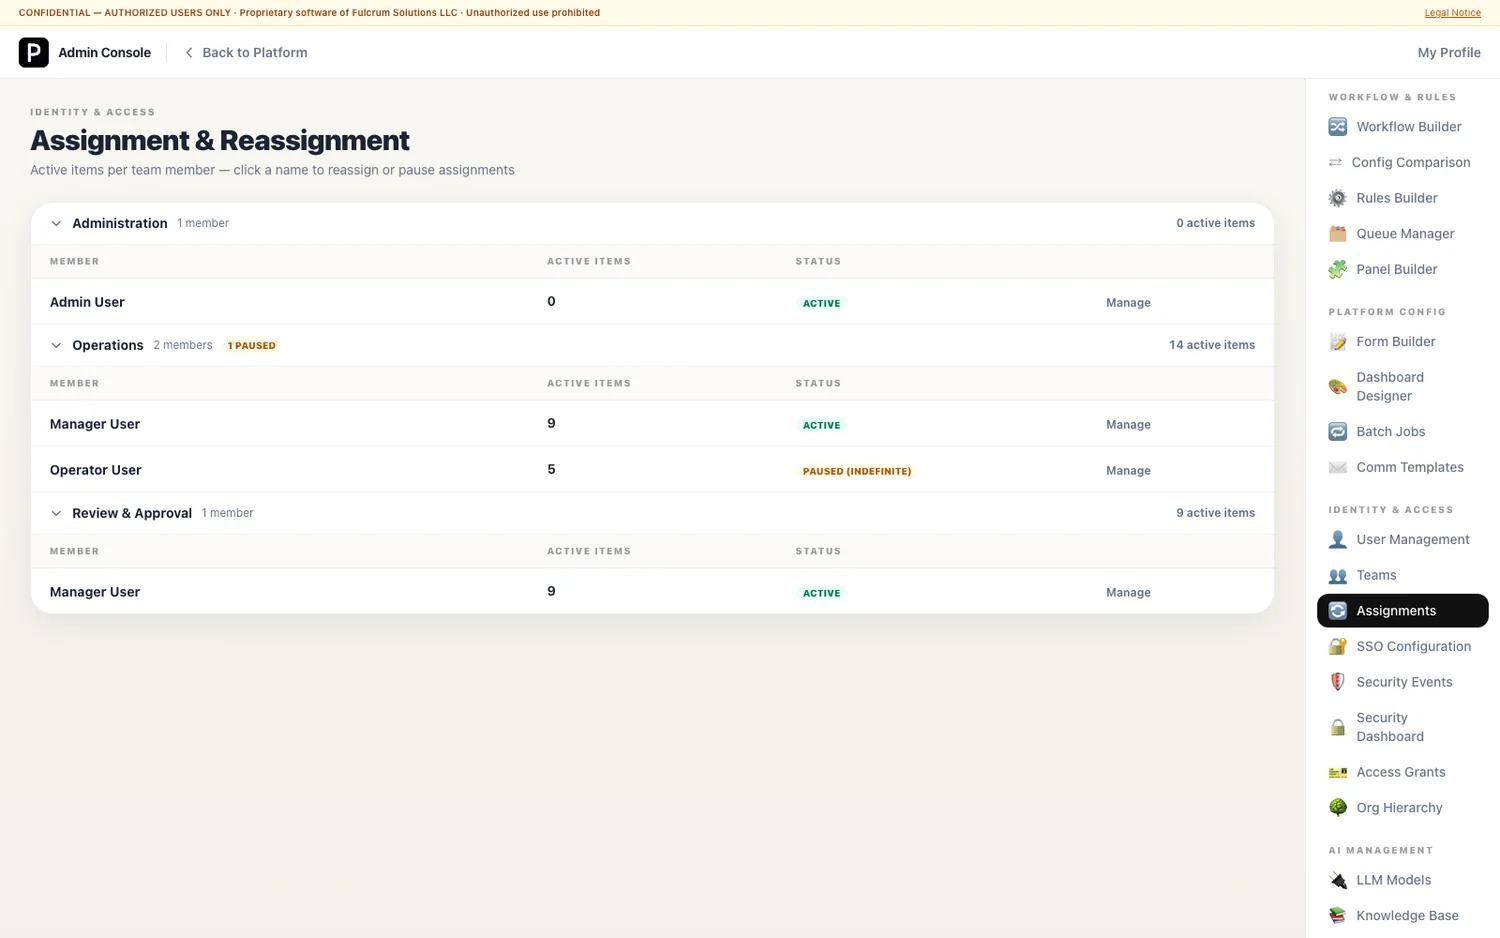This screenshot has height=938, width=1500.
Task: Click the Workflow Builder sidebar icon
Action: pyautogui.click(x=1337, y=127)
